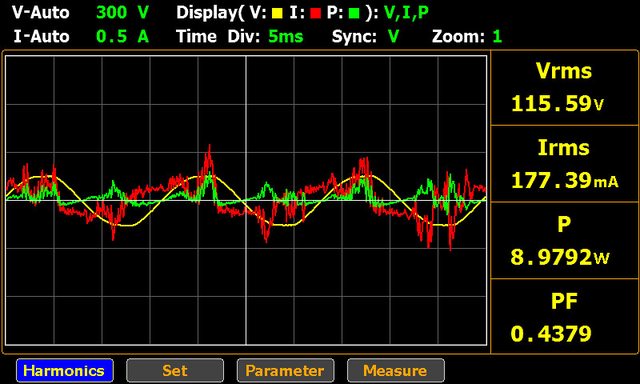
Task: Open the Harmonics view button
Action: point(65,370)
